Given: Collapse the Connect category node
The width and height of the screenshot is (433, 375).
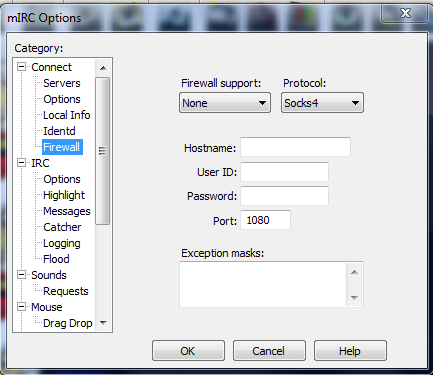Looking at the screenshot, I should [x=21, y=67].
